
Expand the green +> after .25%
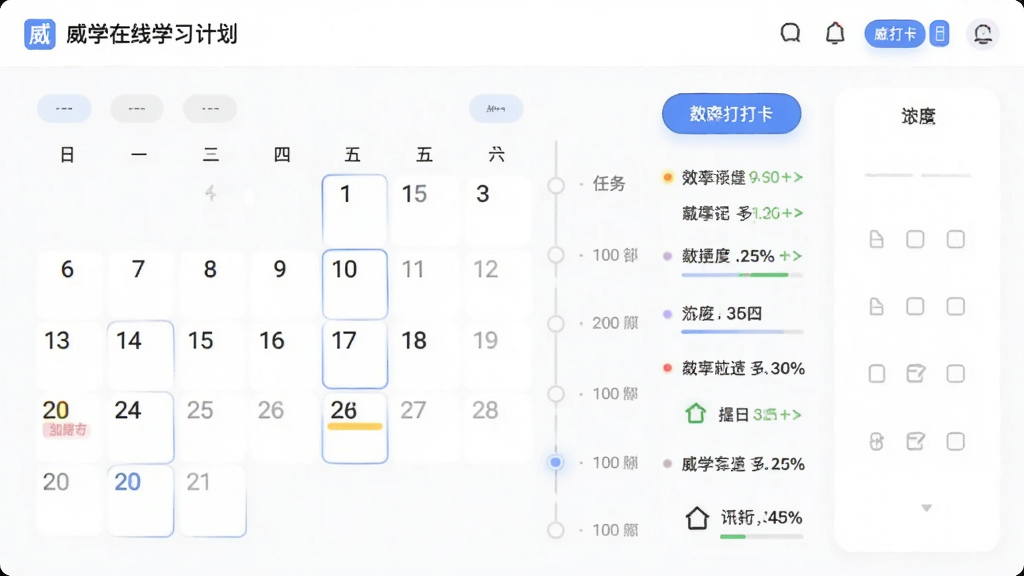791,255
